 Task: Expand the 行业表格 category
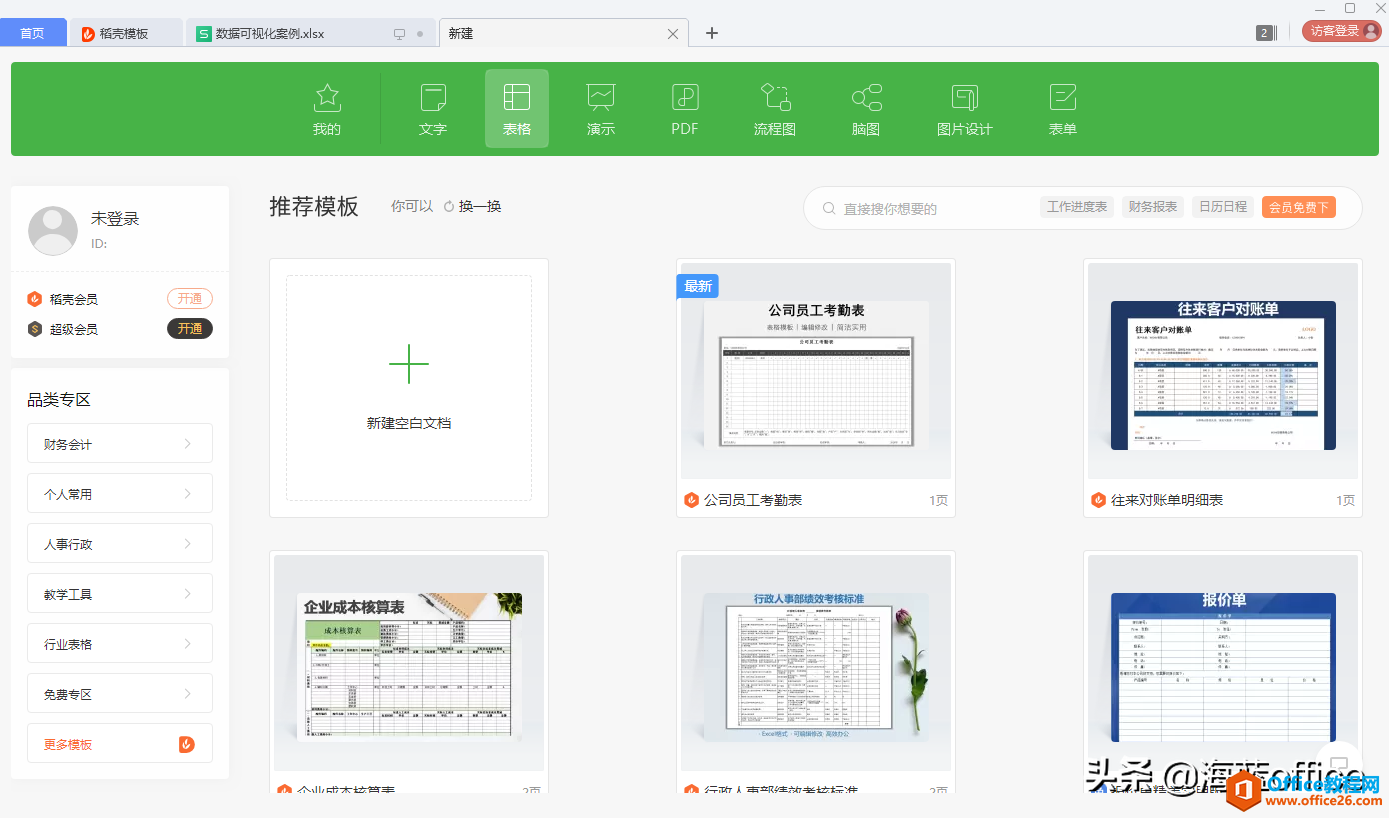point(120,644)
